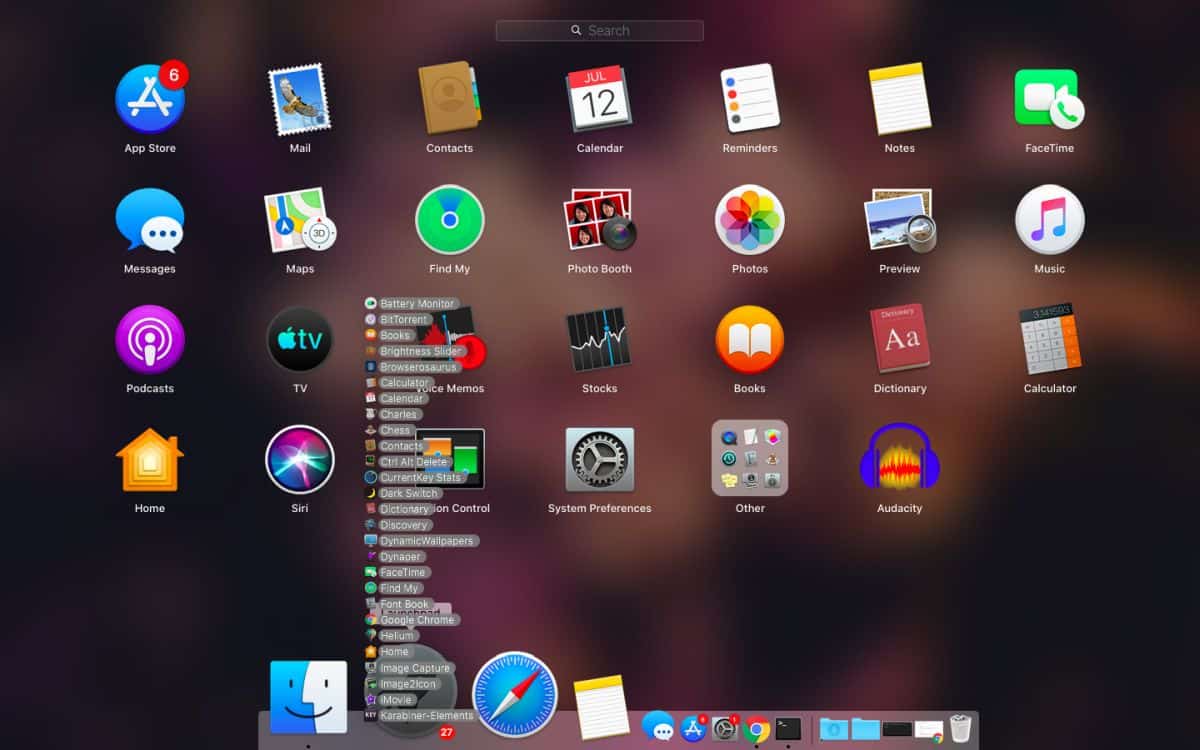The image size is (1200, 750).
Task: Open the Photo Booth app
Action: 600,220
